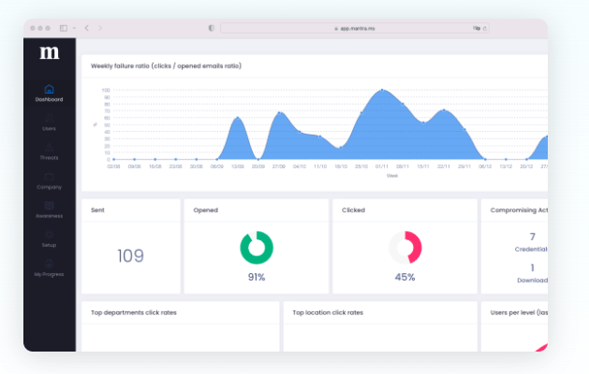The width and height of the screenshot is (589, 374).
Task: Click the 45% clicked value
Action: pyautogui.click(x=405, y=277)
